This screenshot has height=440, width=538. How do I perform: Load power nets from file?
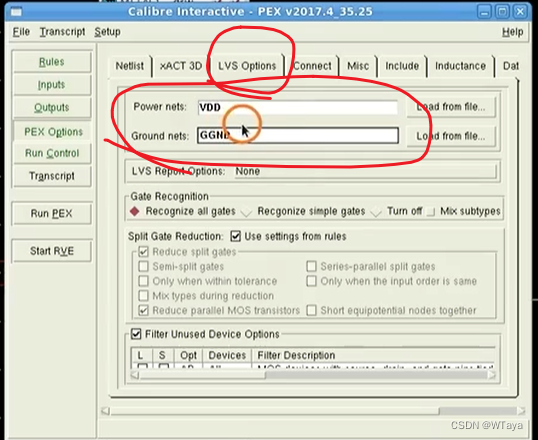pyautogui.click(x=451, y=107)
